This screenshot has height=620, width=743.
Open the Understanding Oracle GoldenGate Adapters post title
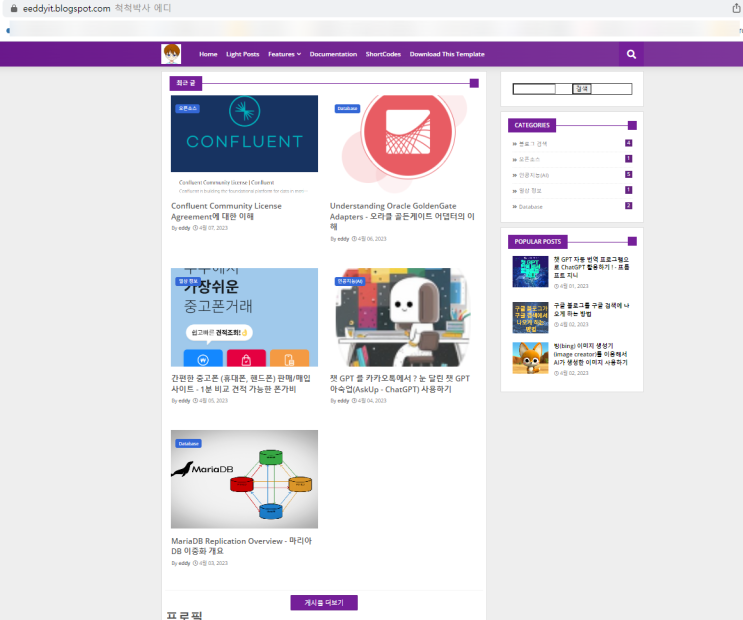click(x=402, y=216)
